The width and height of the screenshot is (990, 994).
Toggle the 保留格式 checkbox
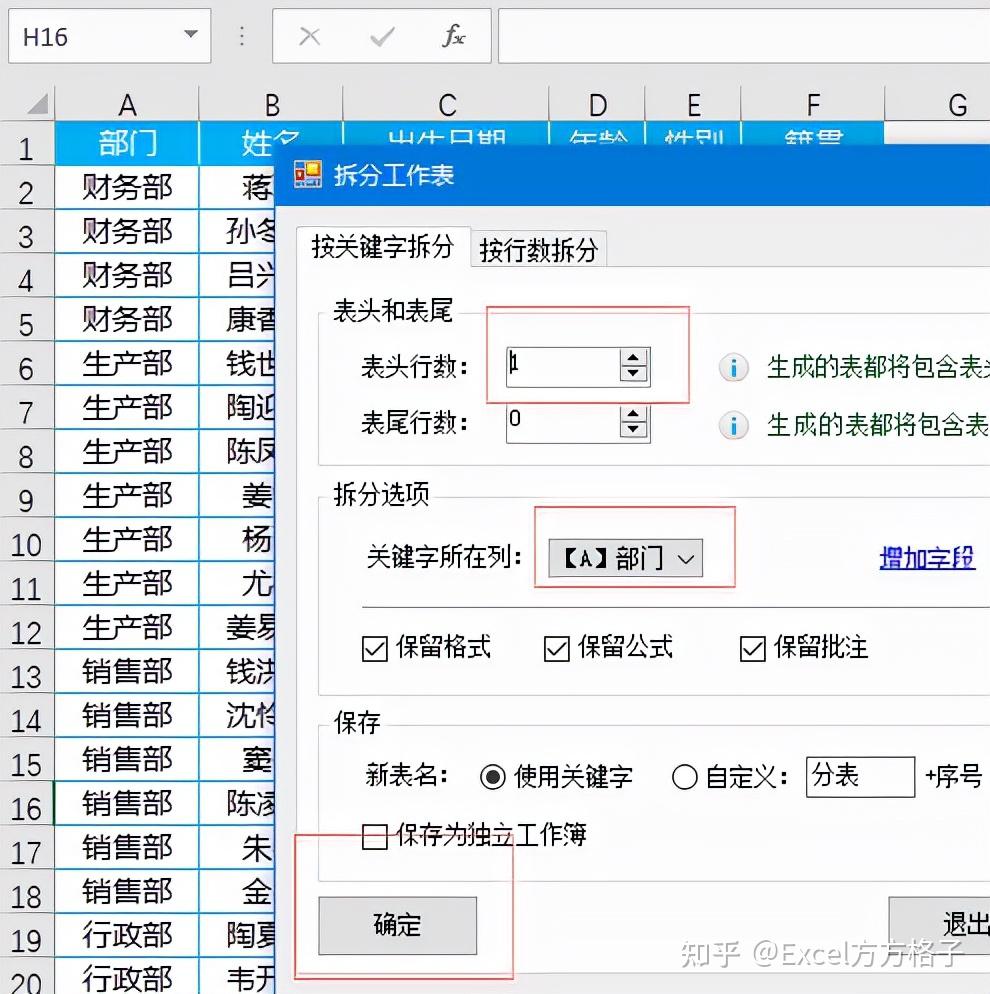(x=374, y=648)
